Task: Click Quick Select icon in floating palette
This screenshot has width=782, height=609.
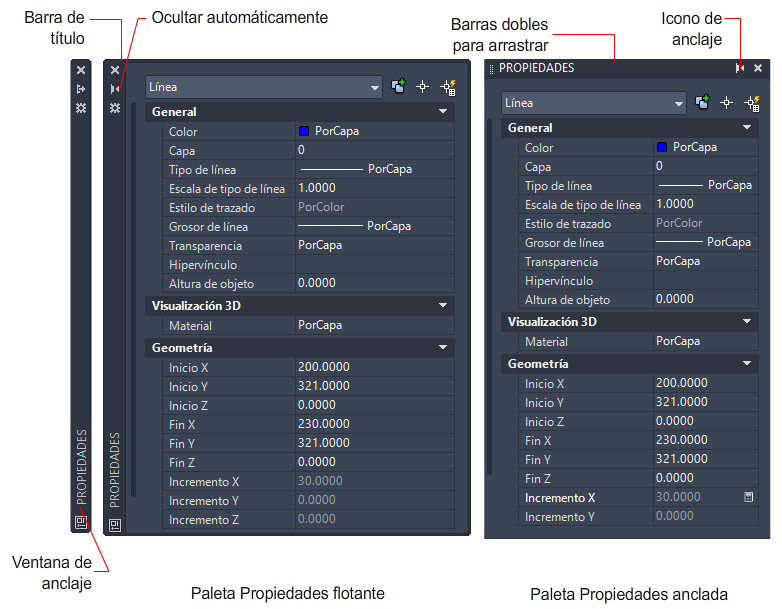Action: (448, 87)
